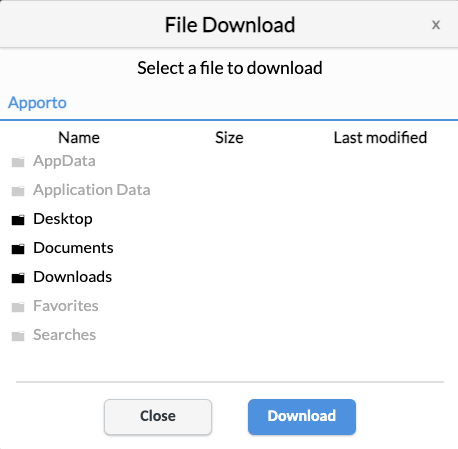
Task: Click the blue Download button
Action: [x=302, y=417]
